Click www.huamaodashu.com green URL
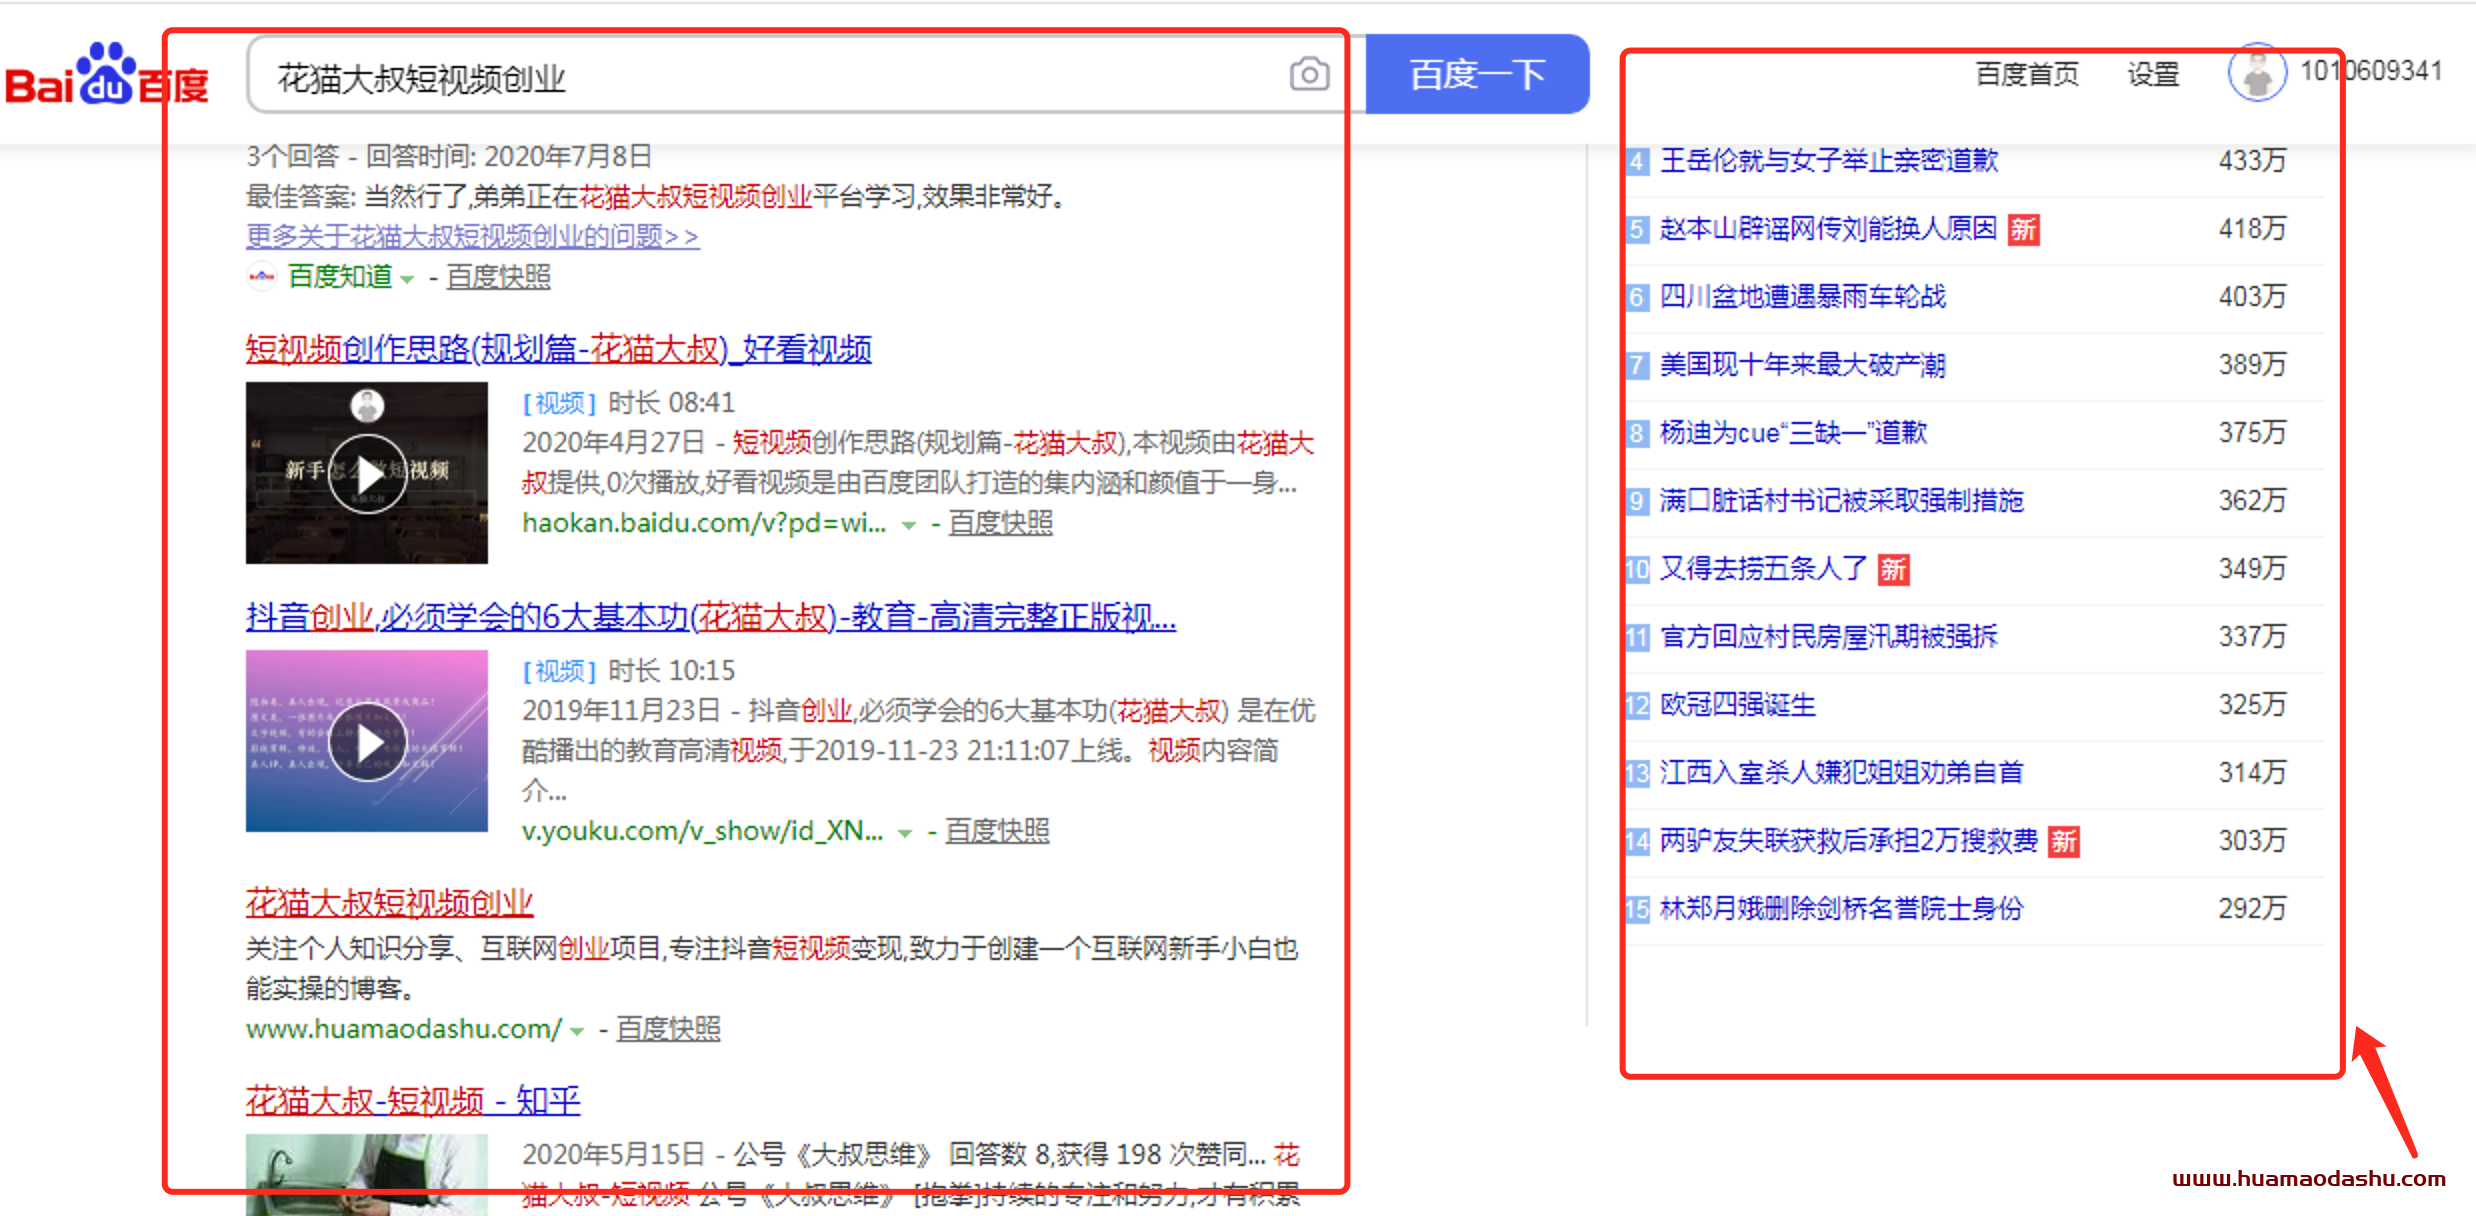 [404, 1029]
